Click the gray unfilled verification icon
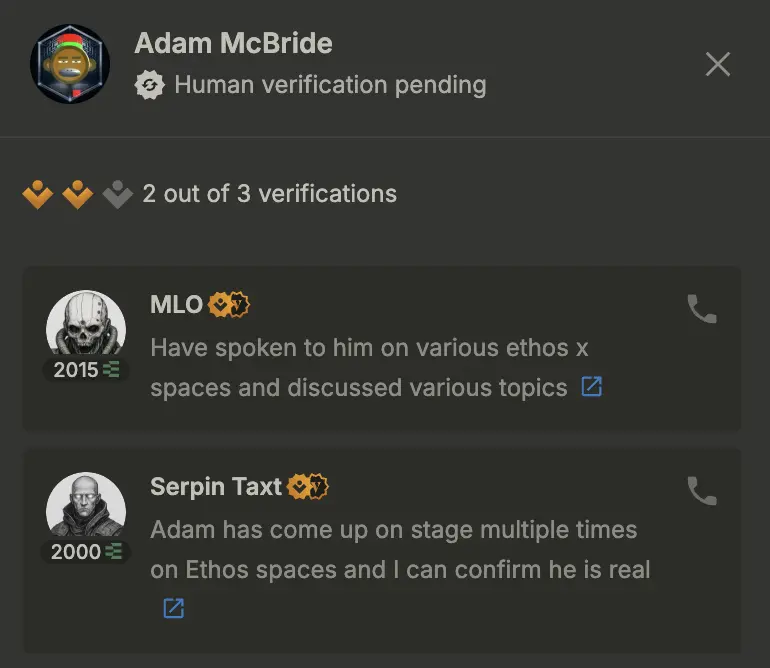Screen dimensions: 770x668 (x=117, y=194)
